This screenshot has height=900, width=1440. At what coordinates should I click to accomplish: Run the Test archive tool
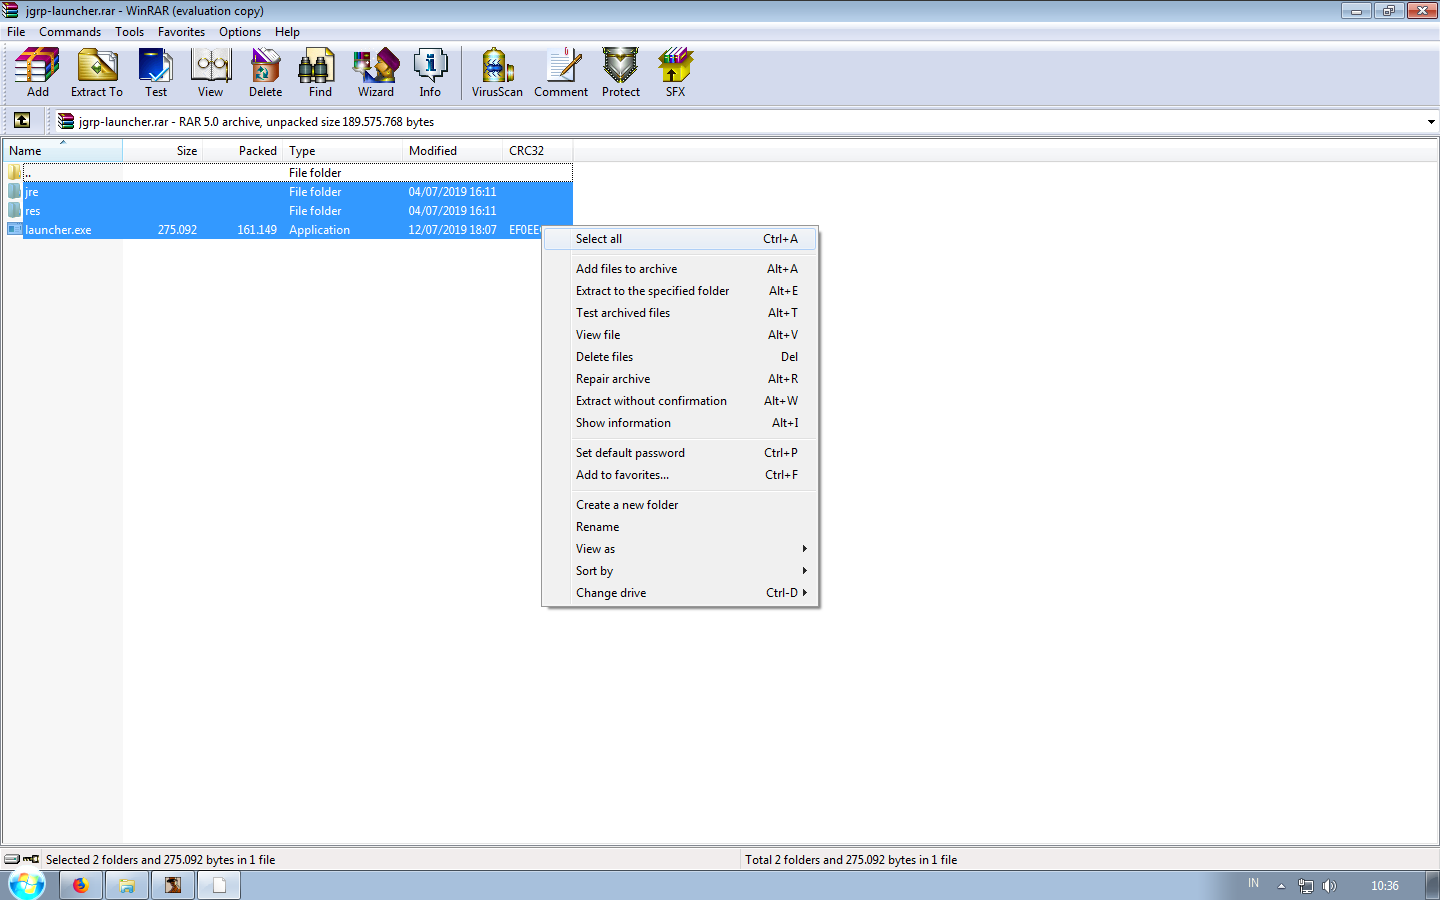point(156,73)
